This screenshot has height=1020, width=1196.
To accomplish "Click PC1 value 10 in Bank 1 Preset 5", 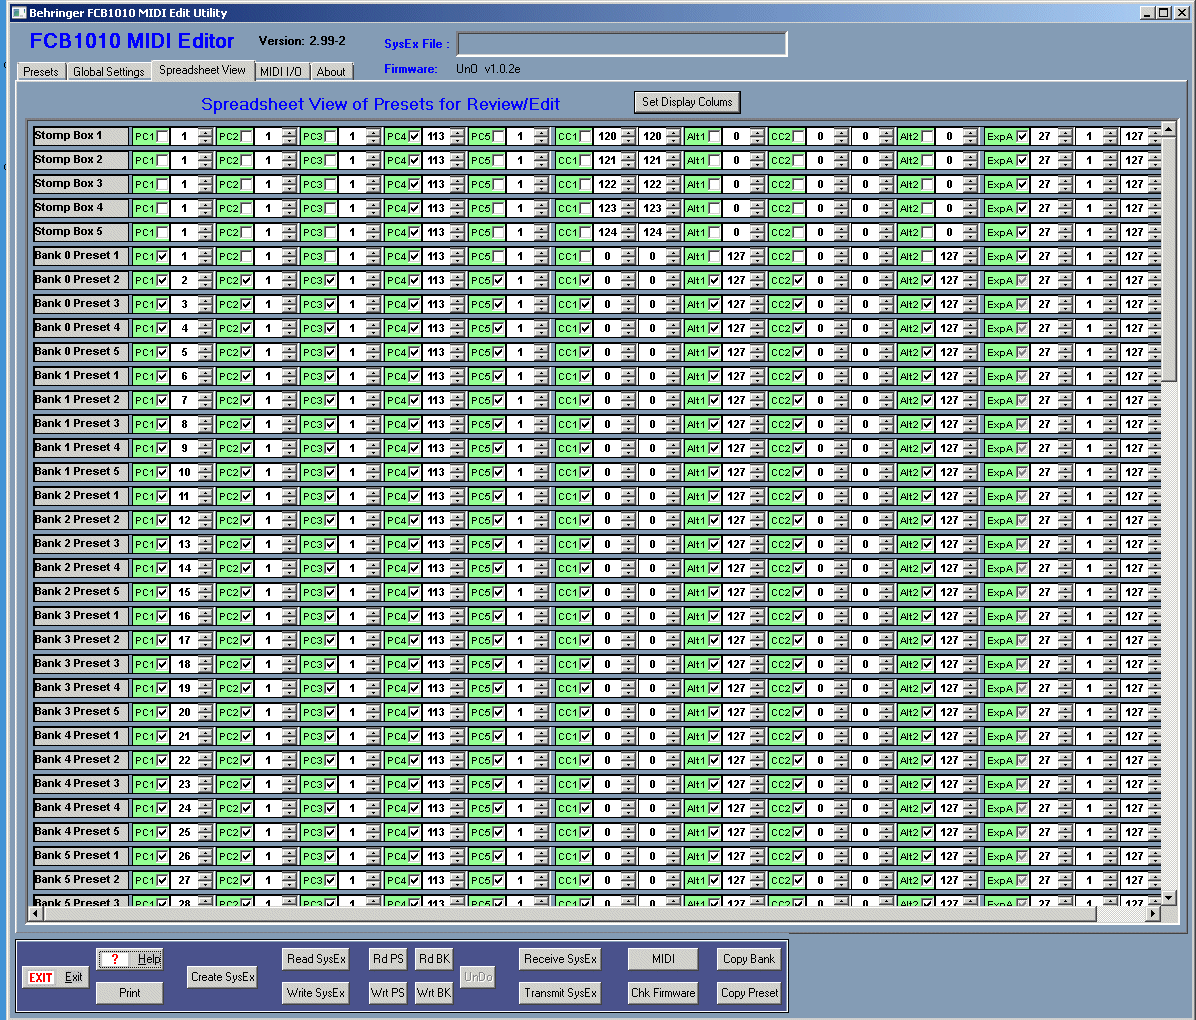I will point(184,472).
